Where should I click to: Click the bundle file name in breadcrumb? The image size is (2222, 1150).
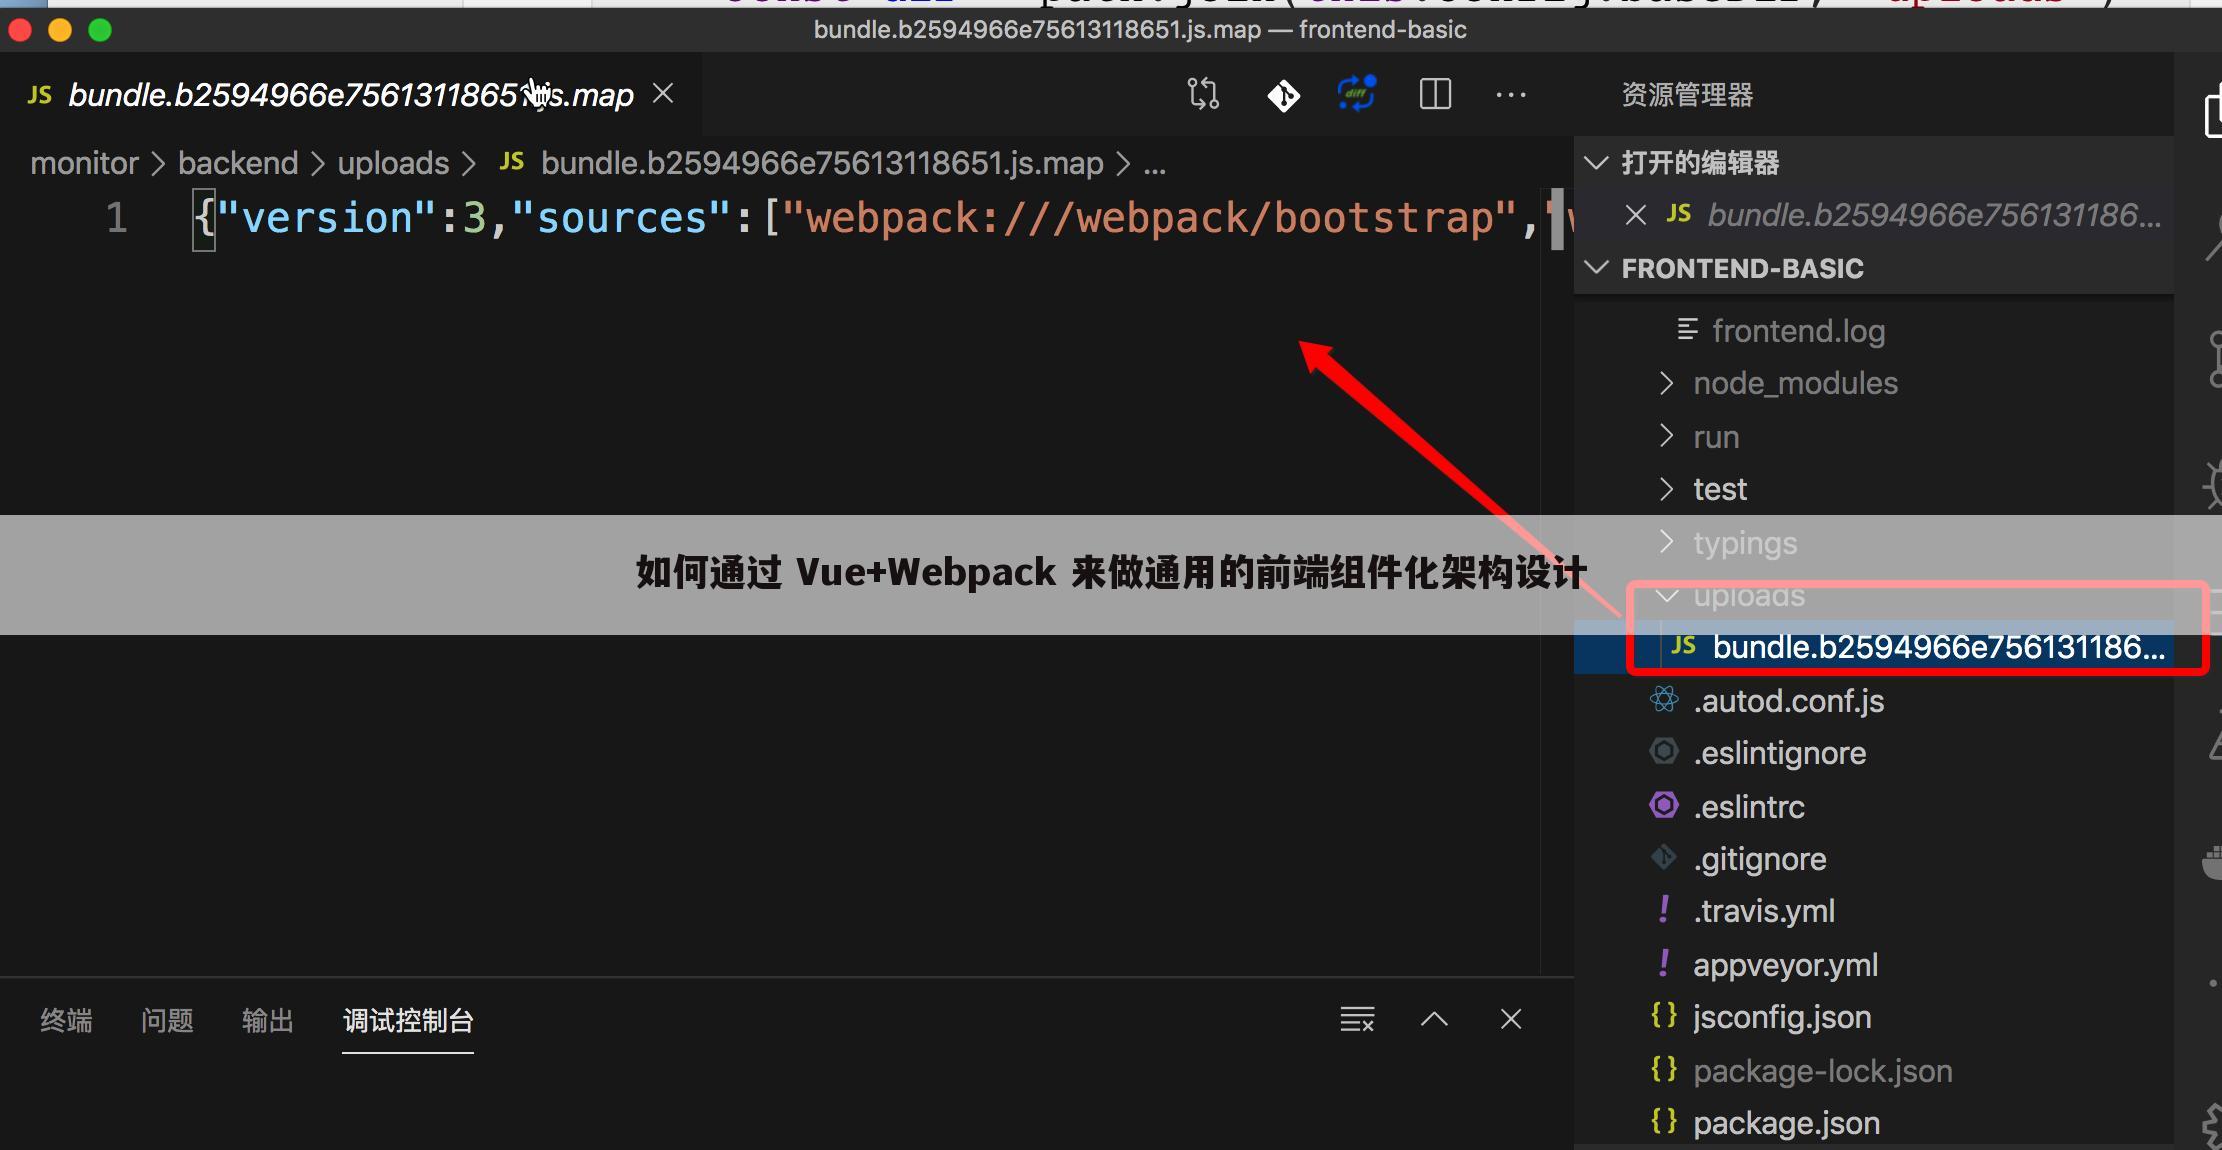pos(822,163)
